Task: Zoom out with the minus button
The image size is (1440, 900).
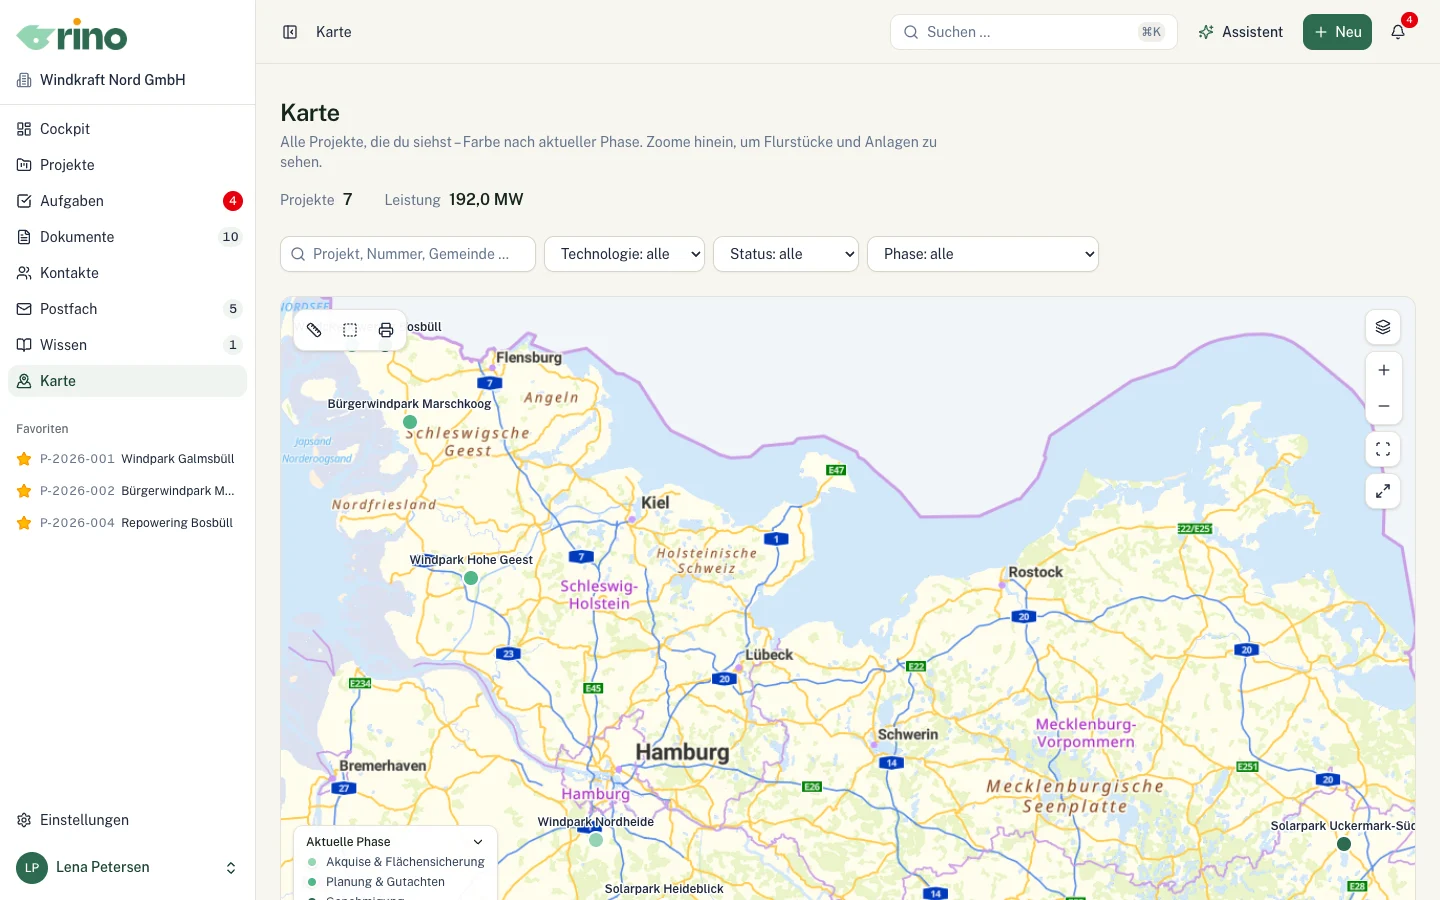Action: (1384, 406)
